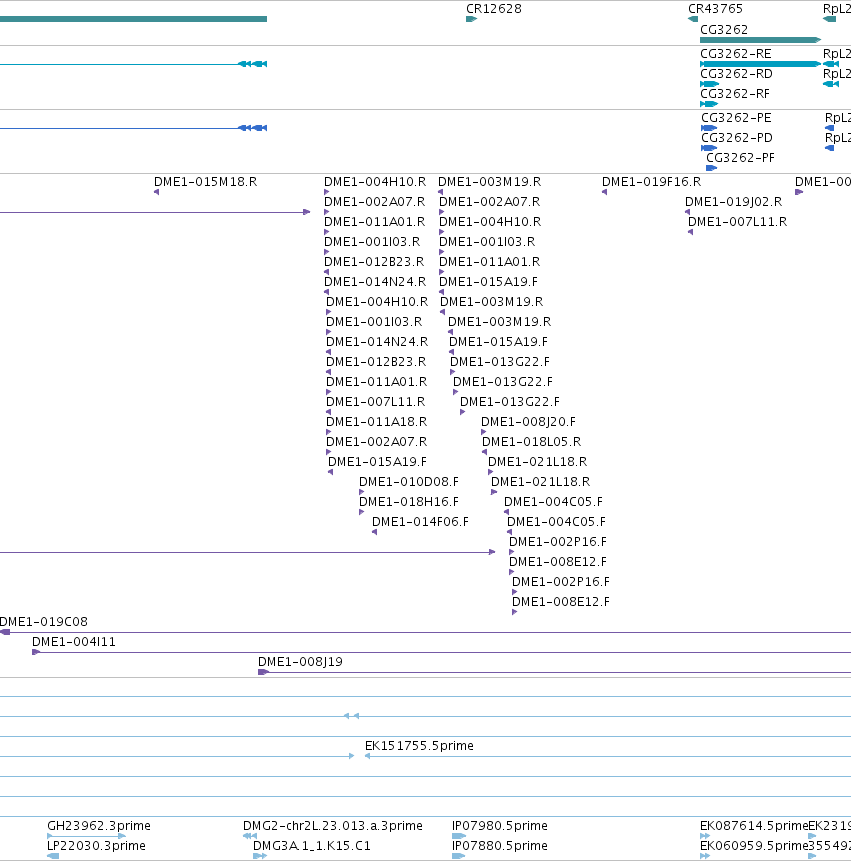
Task: Click the DME1-019F16.R read label
Action: (x=651, y=182)
